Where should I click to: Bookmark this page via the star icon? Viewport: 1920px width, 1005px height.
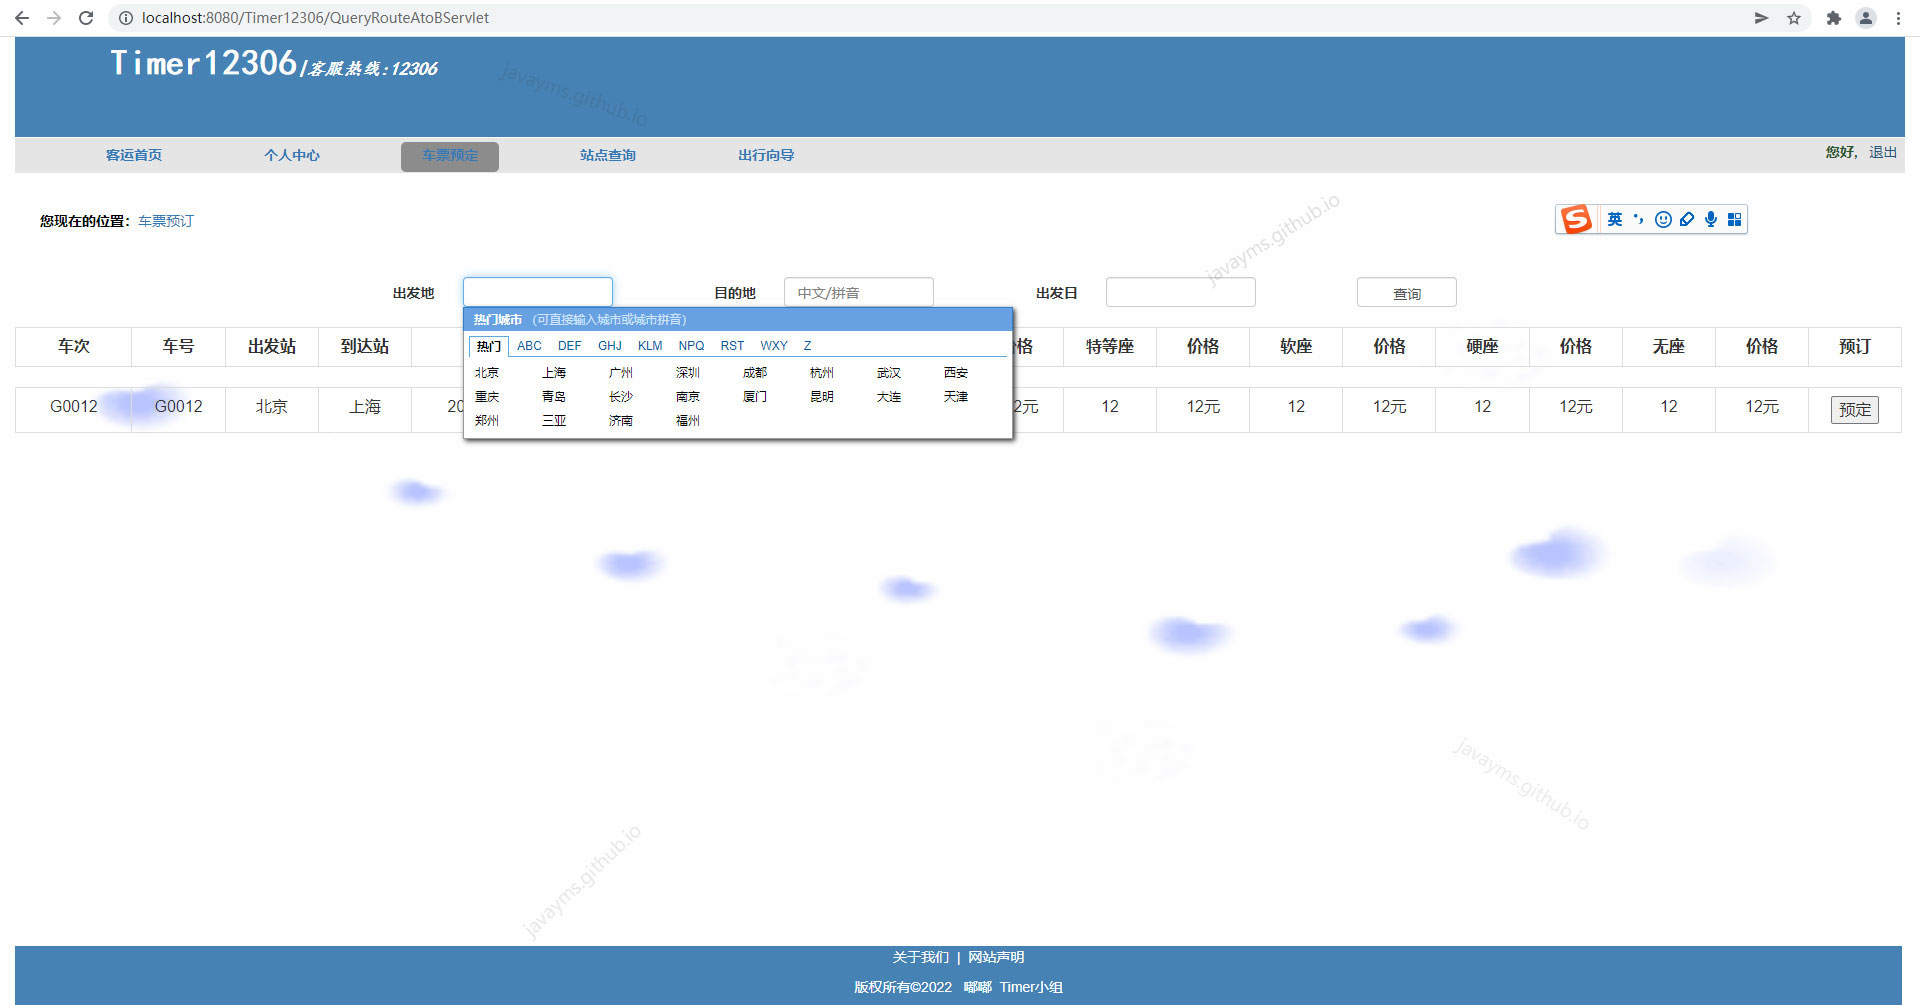click(1793, 17)
